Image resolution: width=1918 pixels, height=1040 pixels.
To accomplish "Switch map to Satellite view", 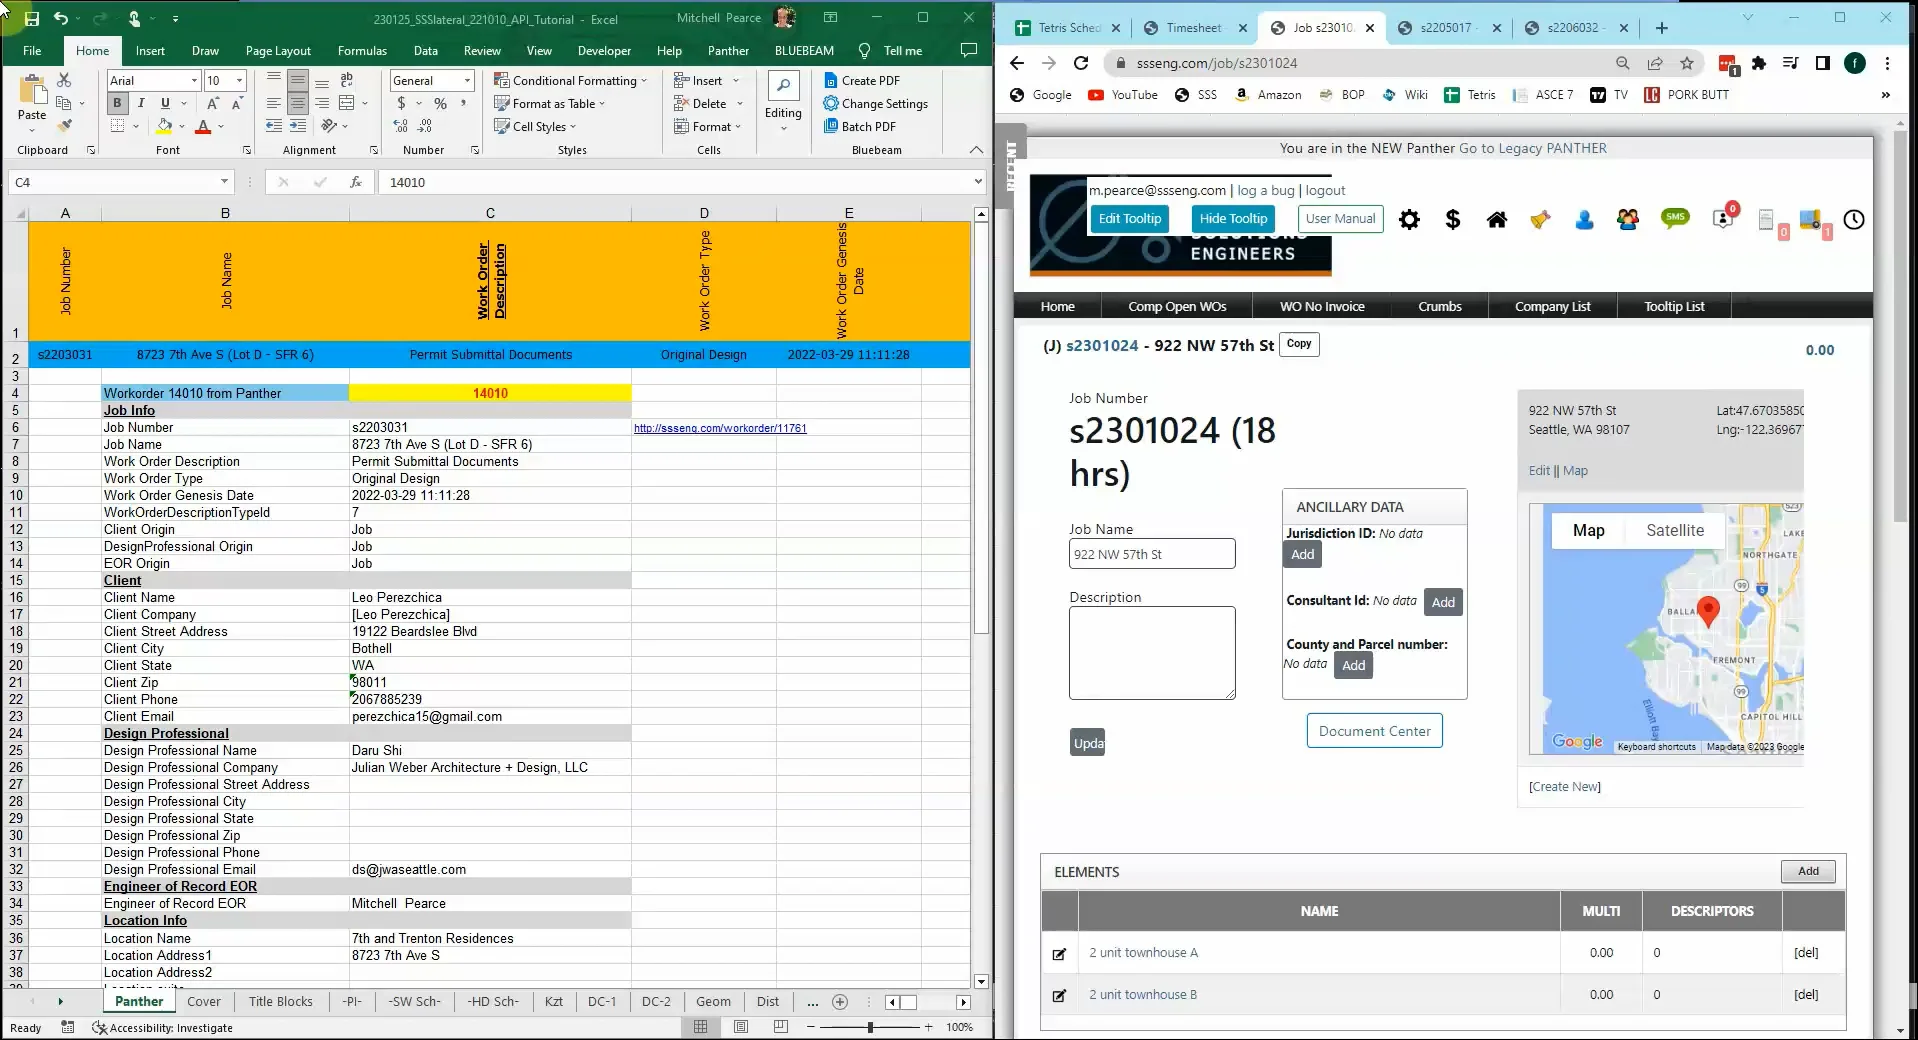I will (x=1673, y=530).
